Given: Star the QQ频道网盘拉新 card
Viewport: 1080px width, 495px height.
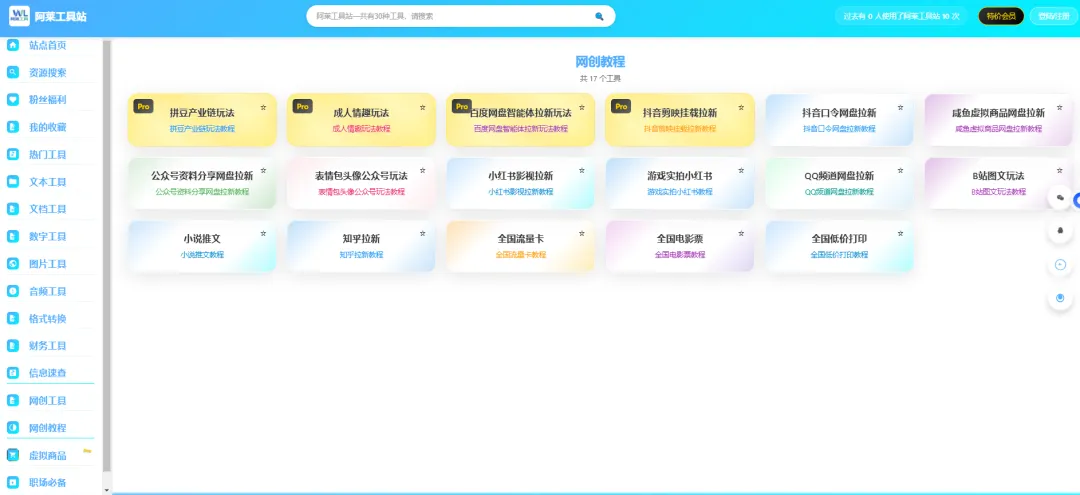Looking at the screenshot, I should point(900,171).
